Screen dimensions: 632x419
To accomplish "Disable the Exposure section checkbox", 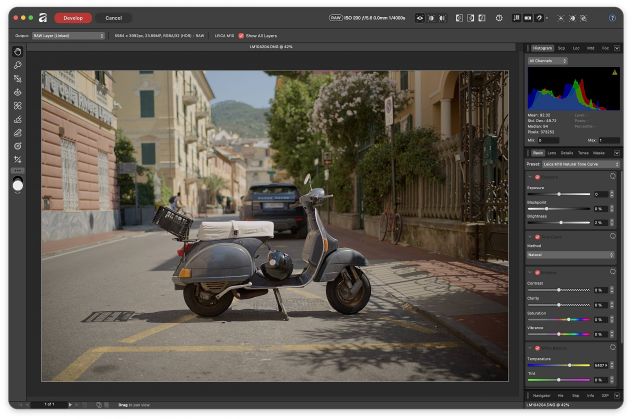I will click(x=537, y=177).
